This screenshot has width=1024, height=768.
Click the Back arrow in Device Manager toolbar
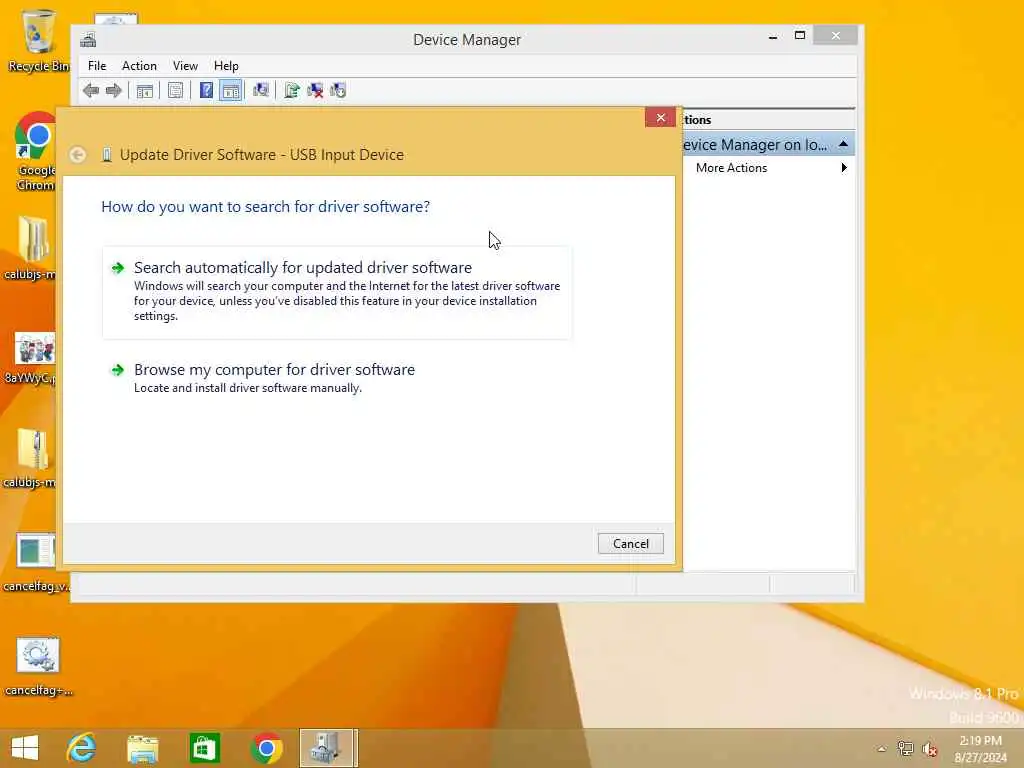coord(91,90)
